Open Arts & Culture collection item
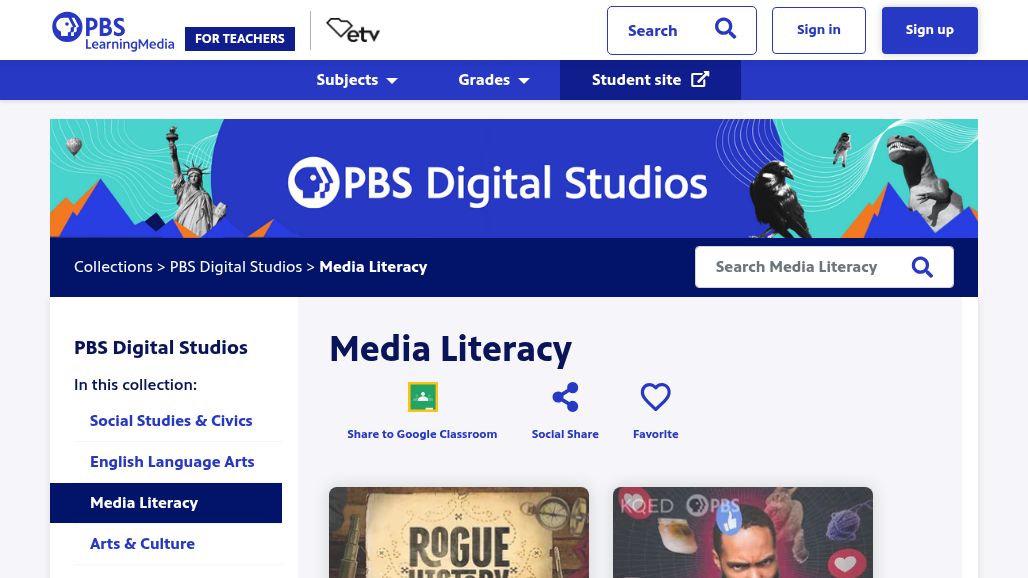 (142, 544)
